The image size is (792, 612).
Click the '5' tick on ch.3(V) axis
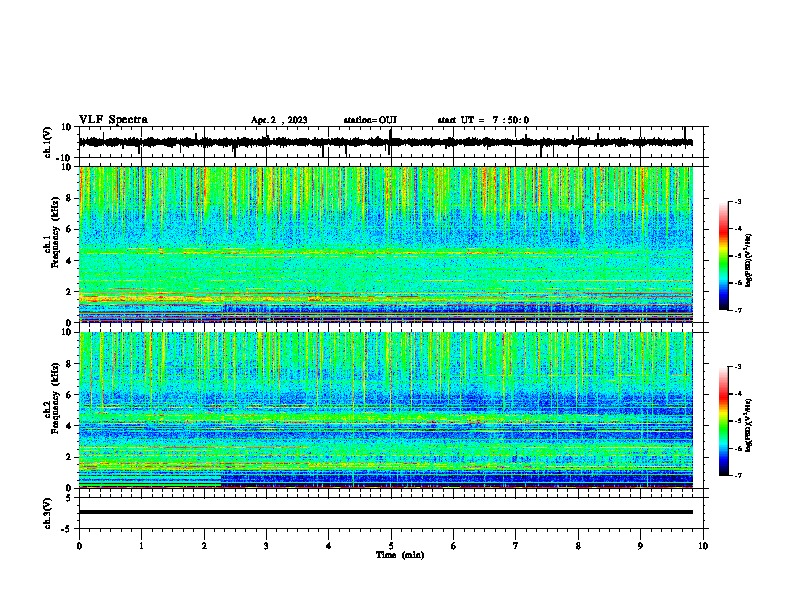[x=69, y=498]
